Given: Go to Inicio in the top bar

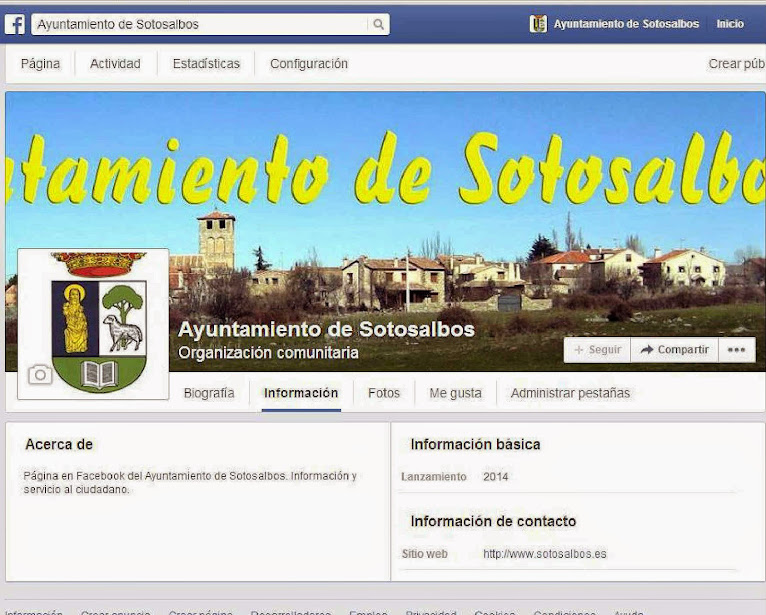Looking at the screenshot, I should point(730,24).
